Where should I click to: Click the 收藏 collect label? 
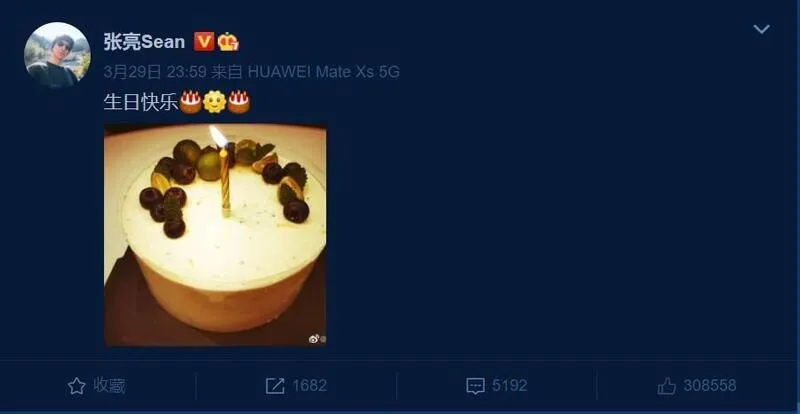coord(109,385)
